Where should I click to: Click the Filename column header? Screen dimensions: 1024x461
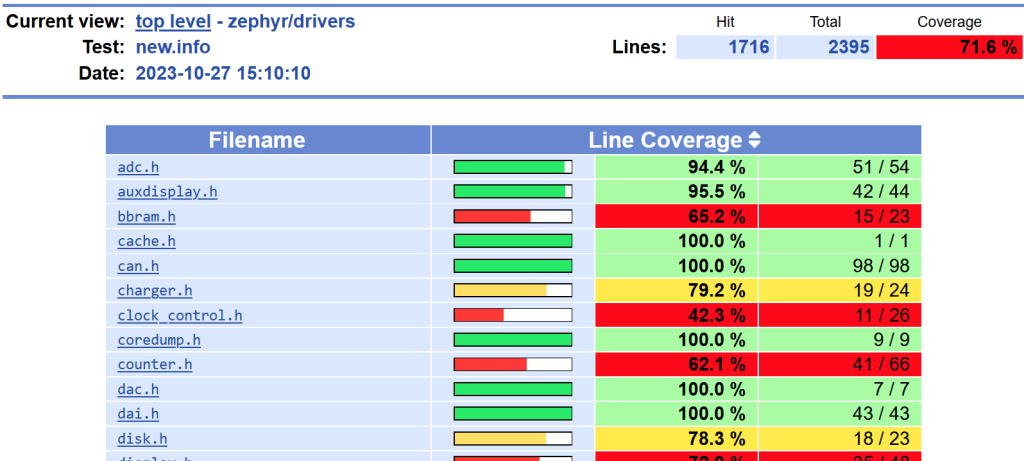point(257,140)
